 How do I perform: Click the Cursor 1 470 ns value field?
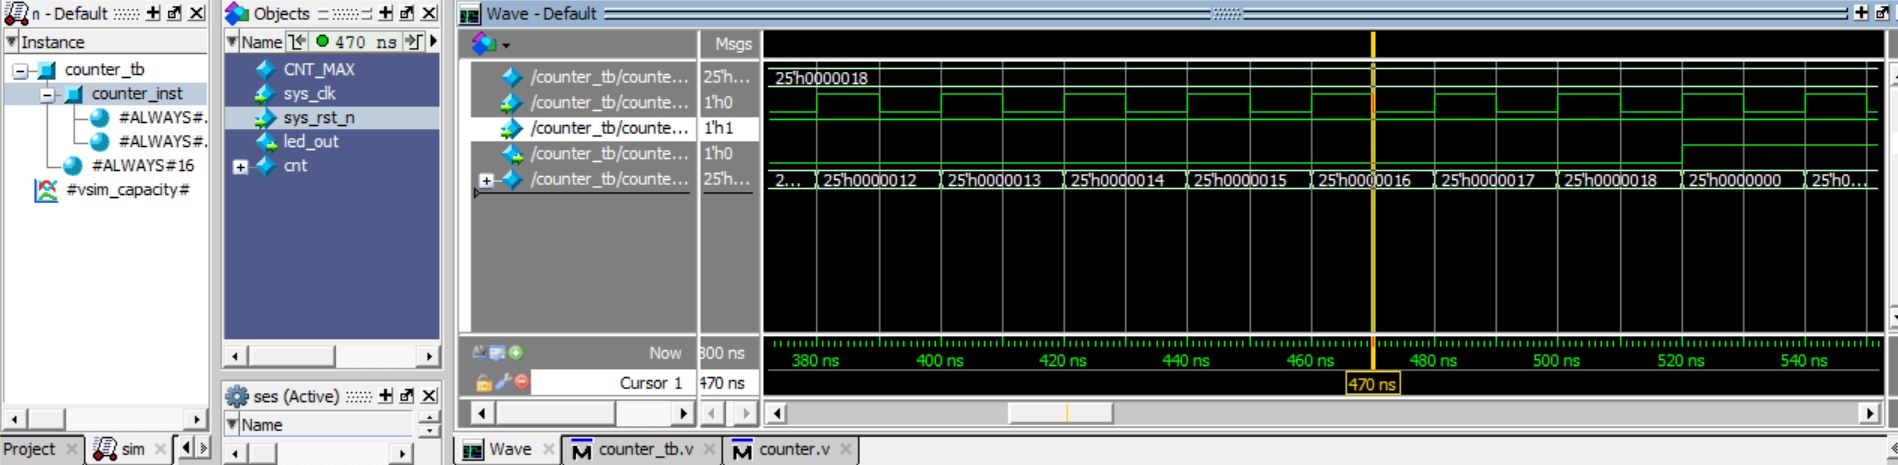728,383
